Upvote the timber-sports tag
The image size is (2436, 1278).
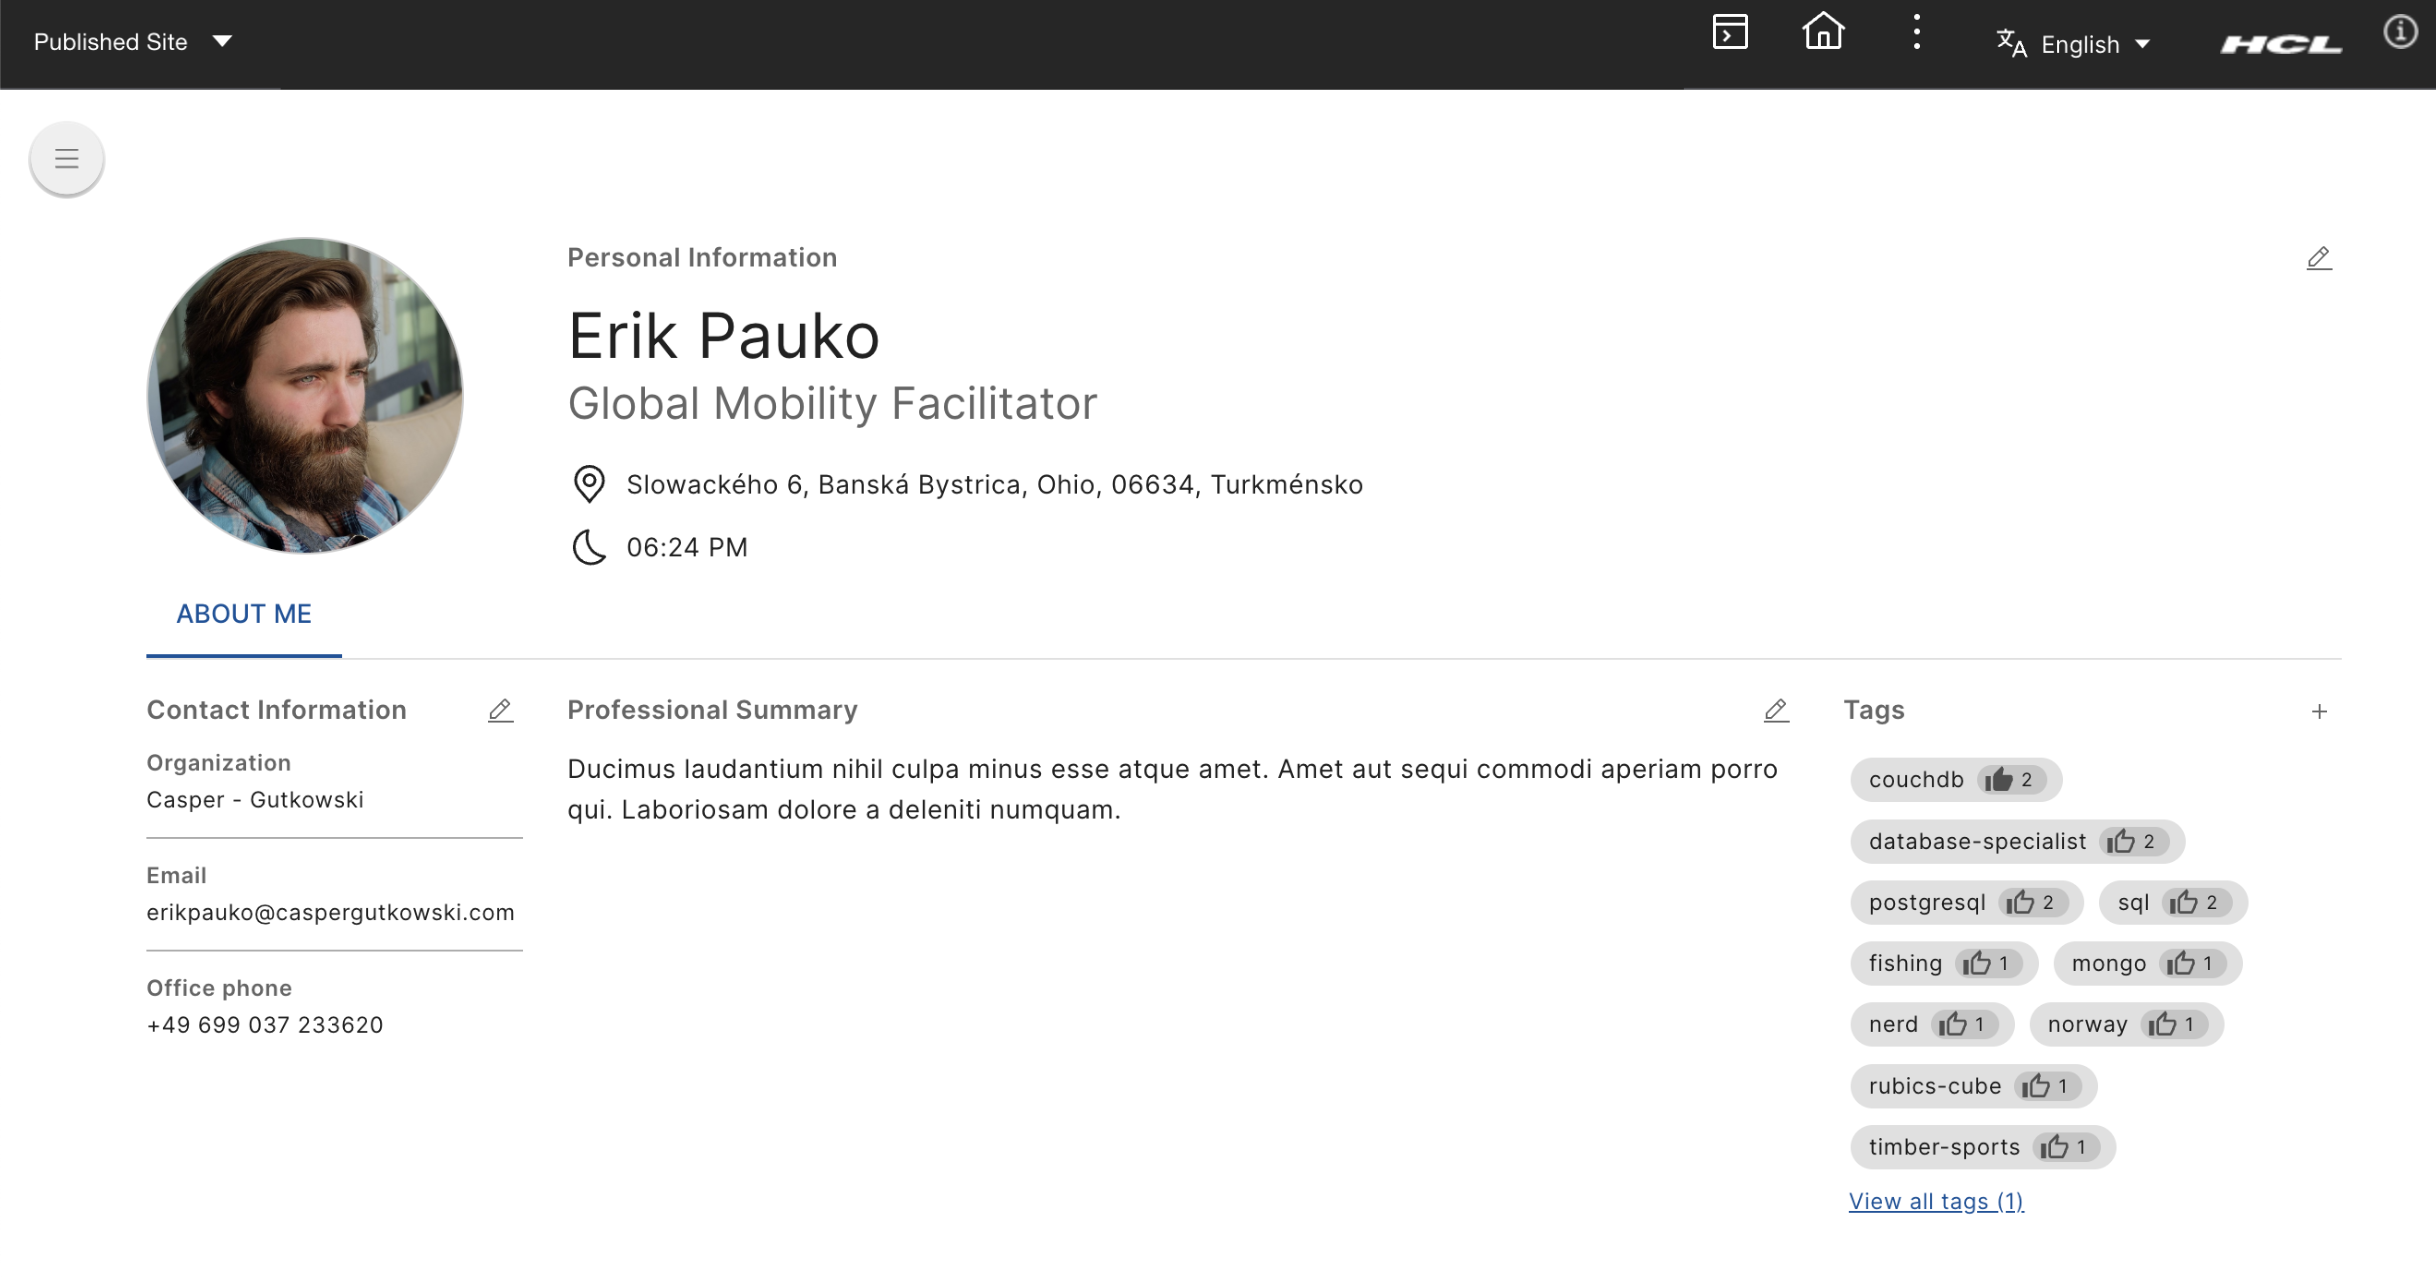pyautogui.click(x=2057, y=1147)
